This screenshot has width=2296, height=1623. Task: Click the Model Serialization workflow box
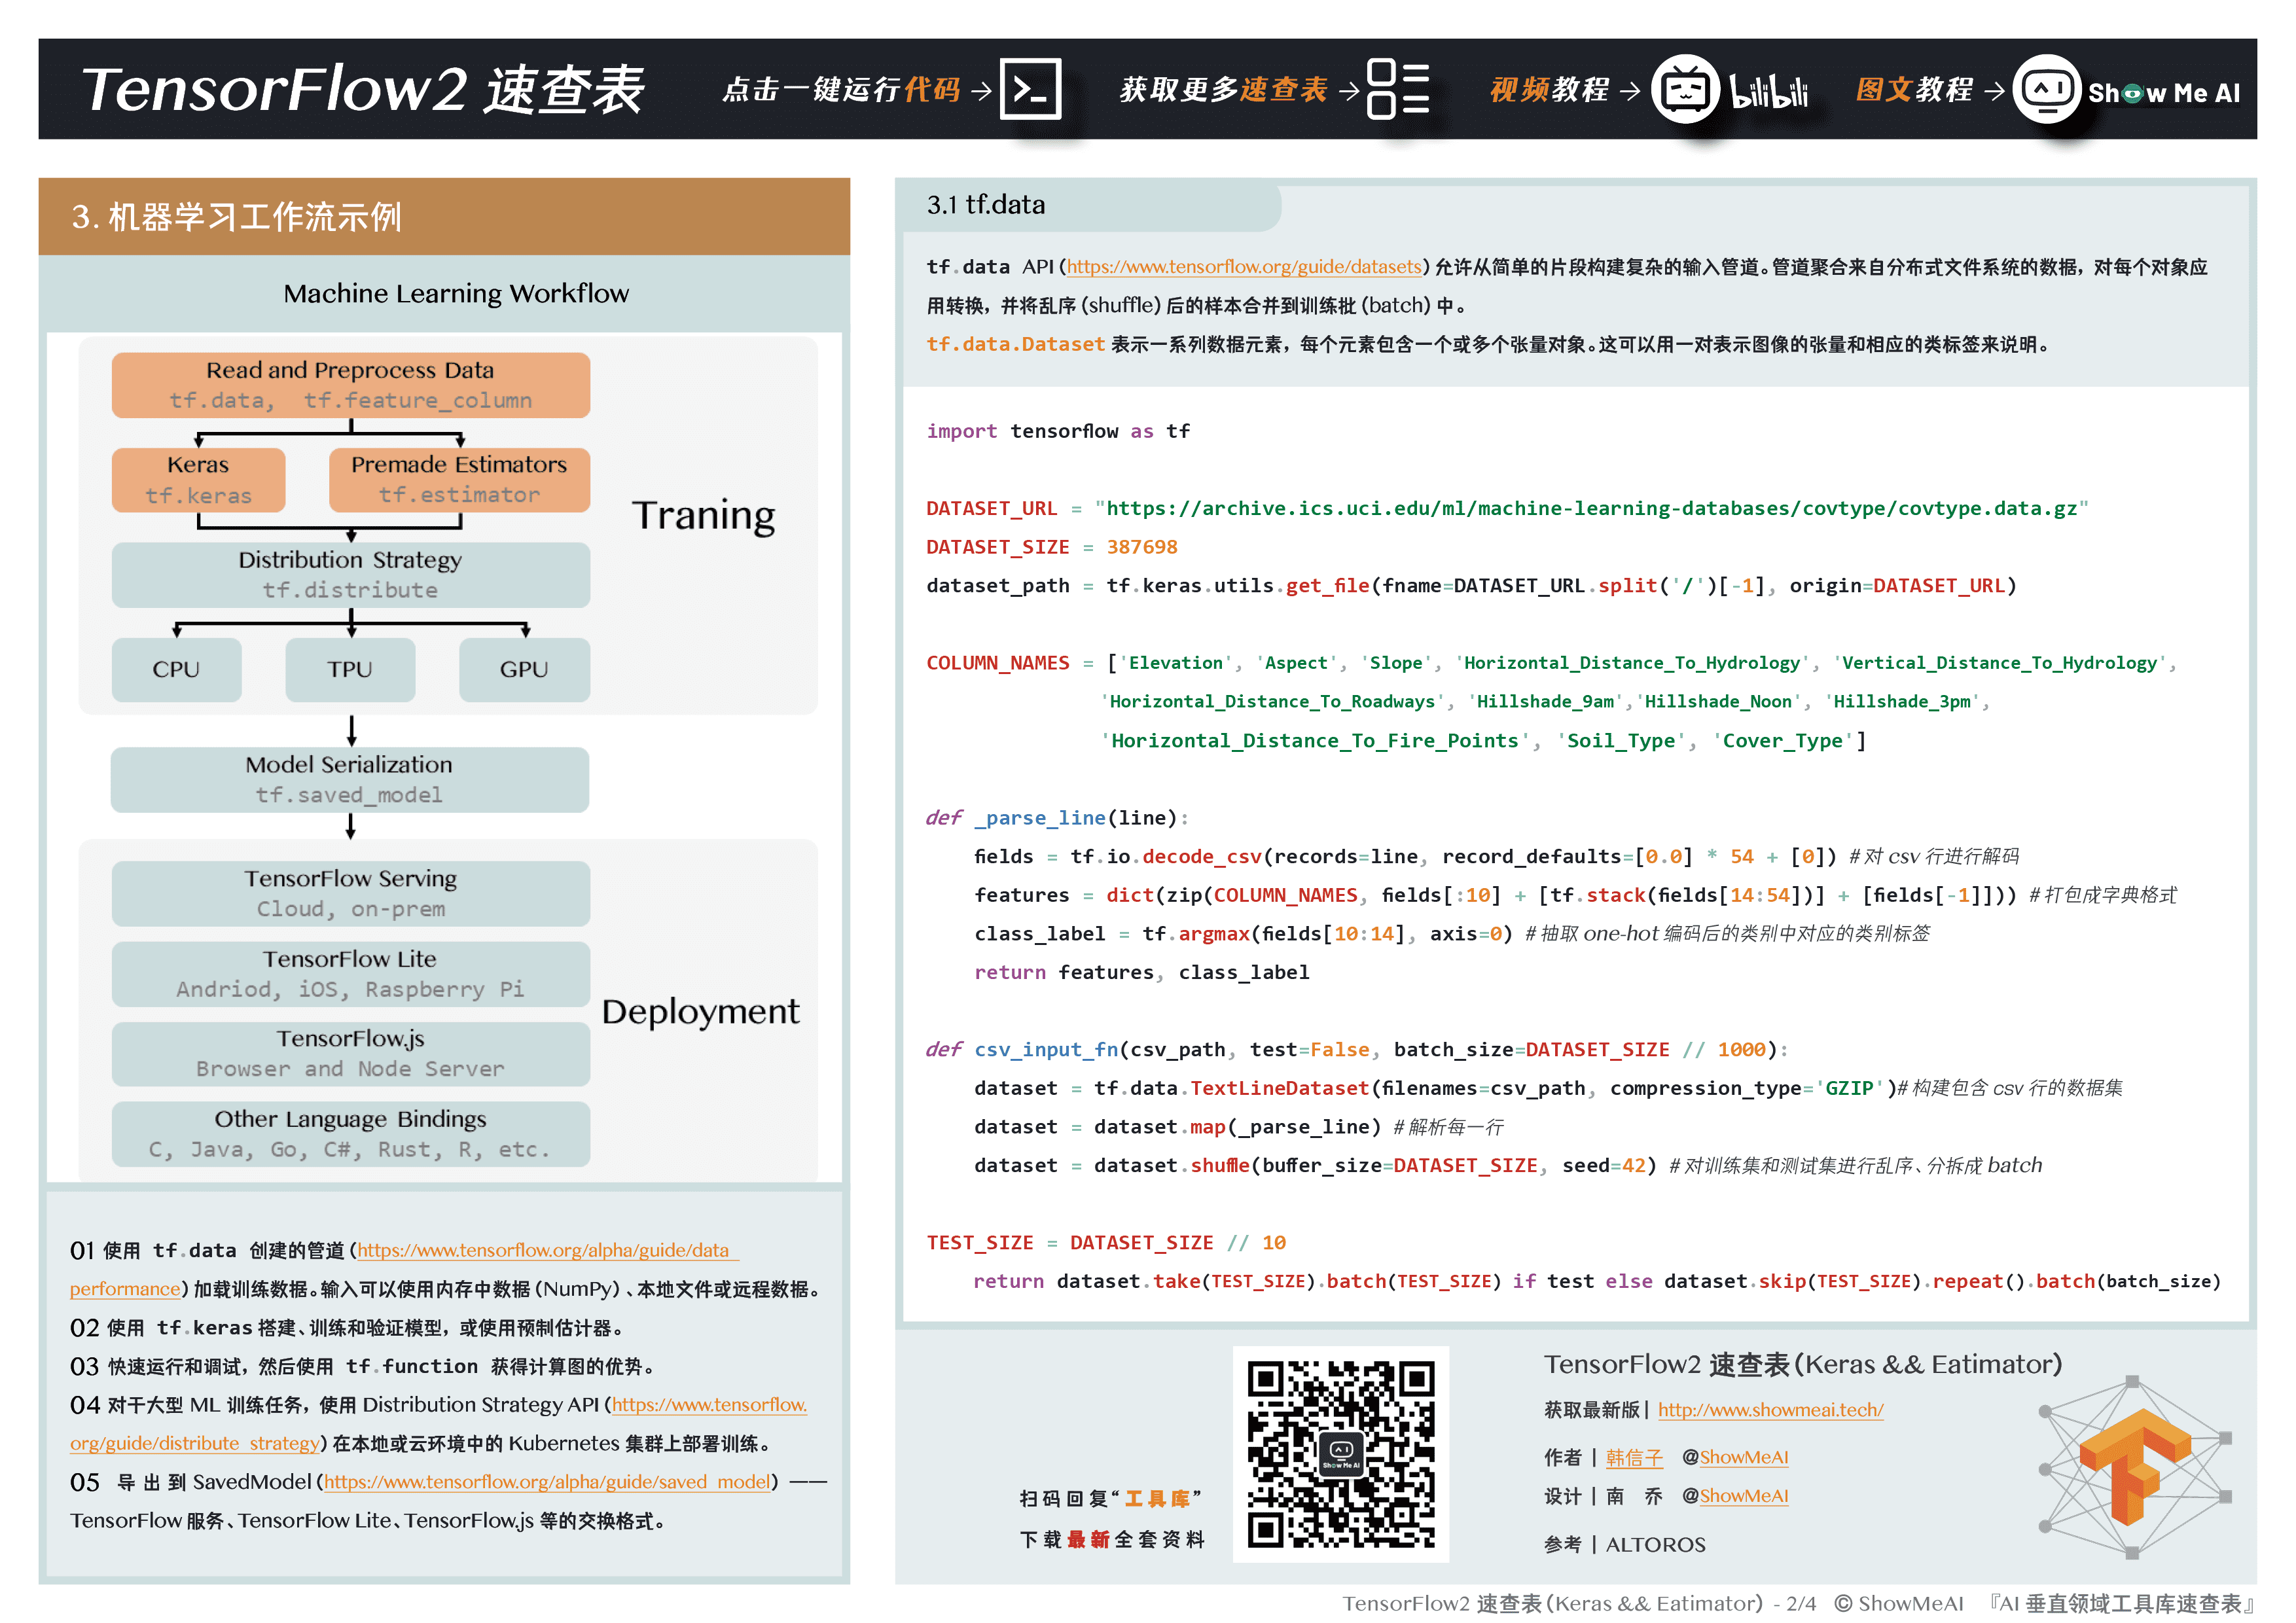[350, 779]
